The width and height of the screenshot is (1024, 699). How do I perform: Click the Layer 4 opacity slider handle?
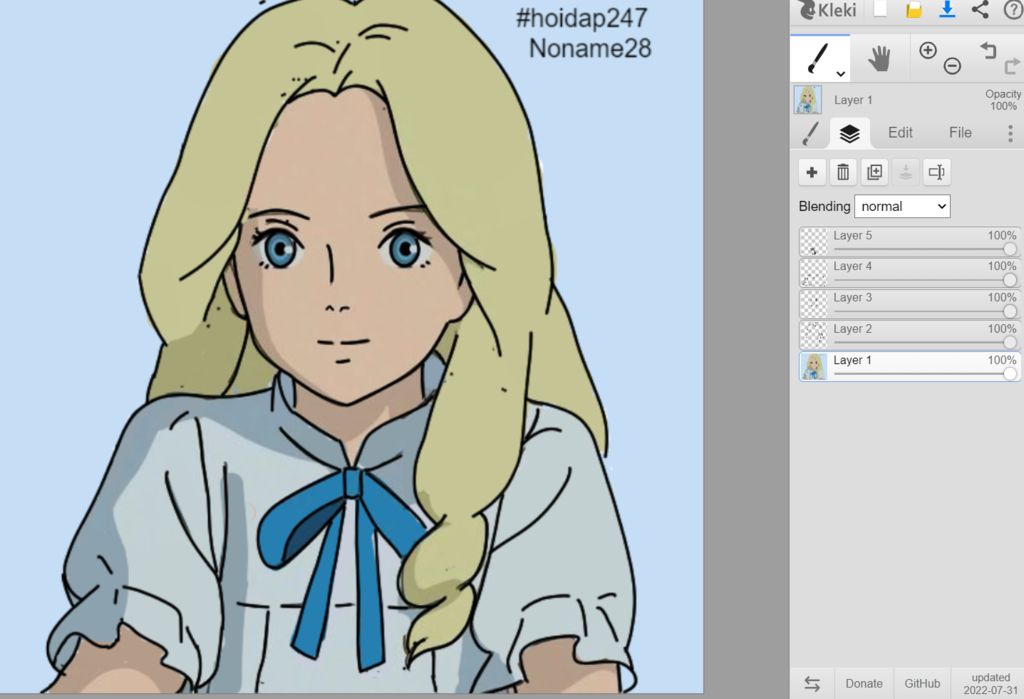tap(1010, 280)
